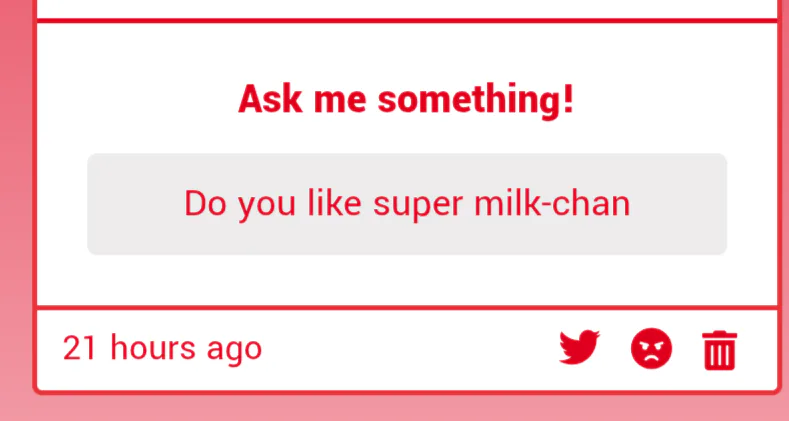
Task: Click the red frowning face button
Action: click(651, 348)
